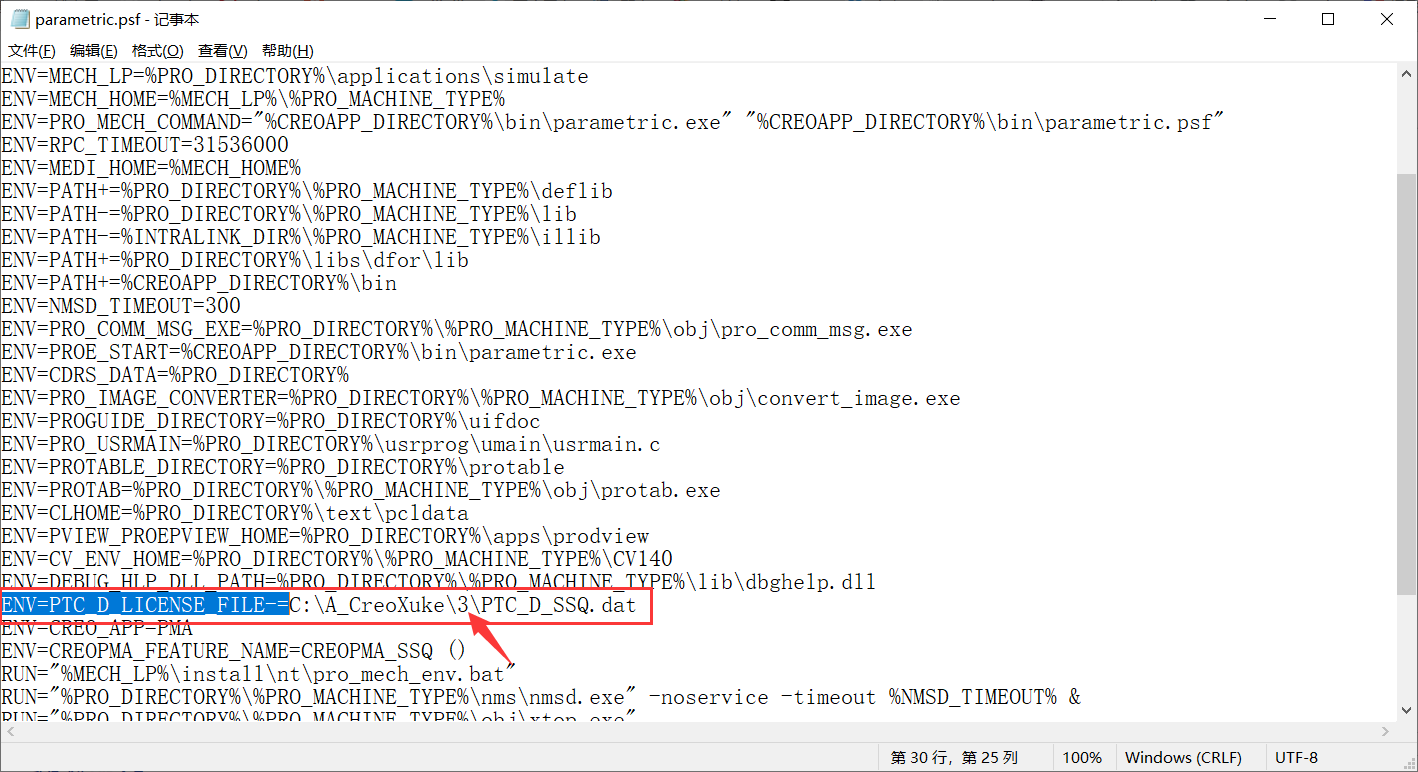Click the ENV=CLHOME line
The width and height of the screenshot is (1418, 772).
[x=235, y=513]
